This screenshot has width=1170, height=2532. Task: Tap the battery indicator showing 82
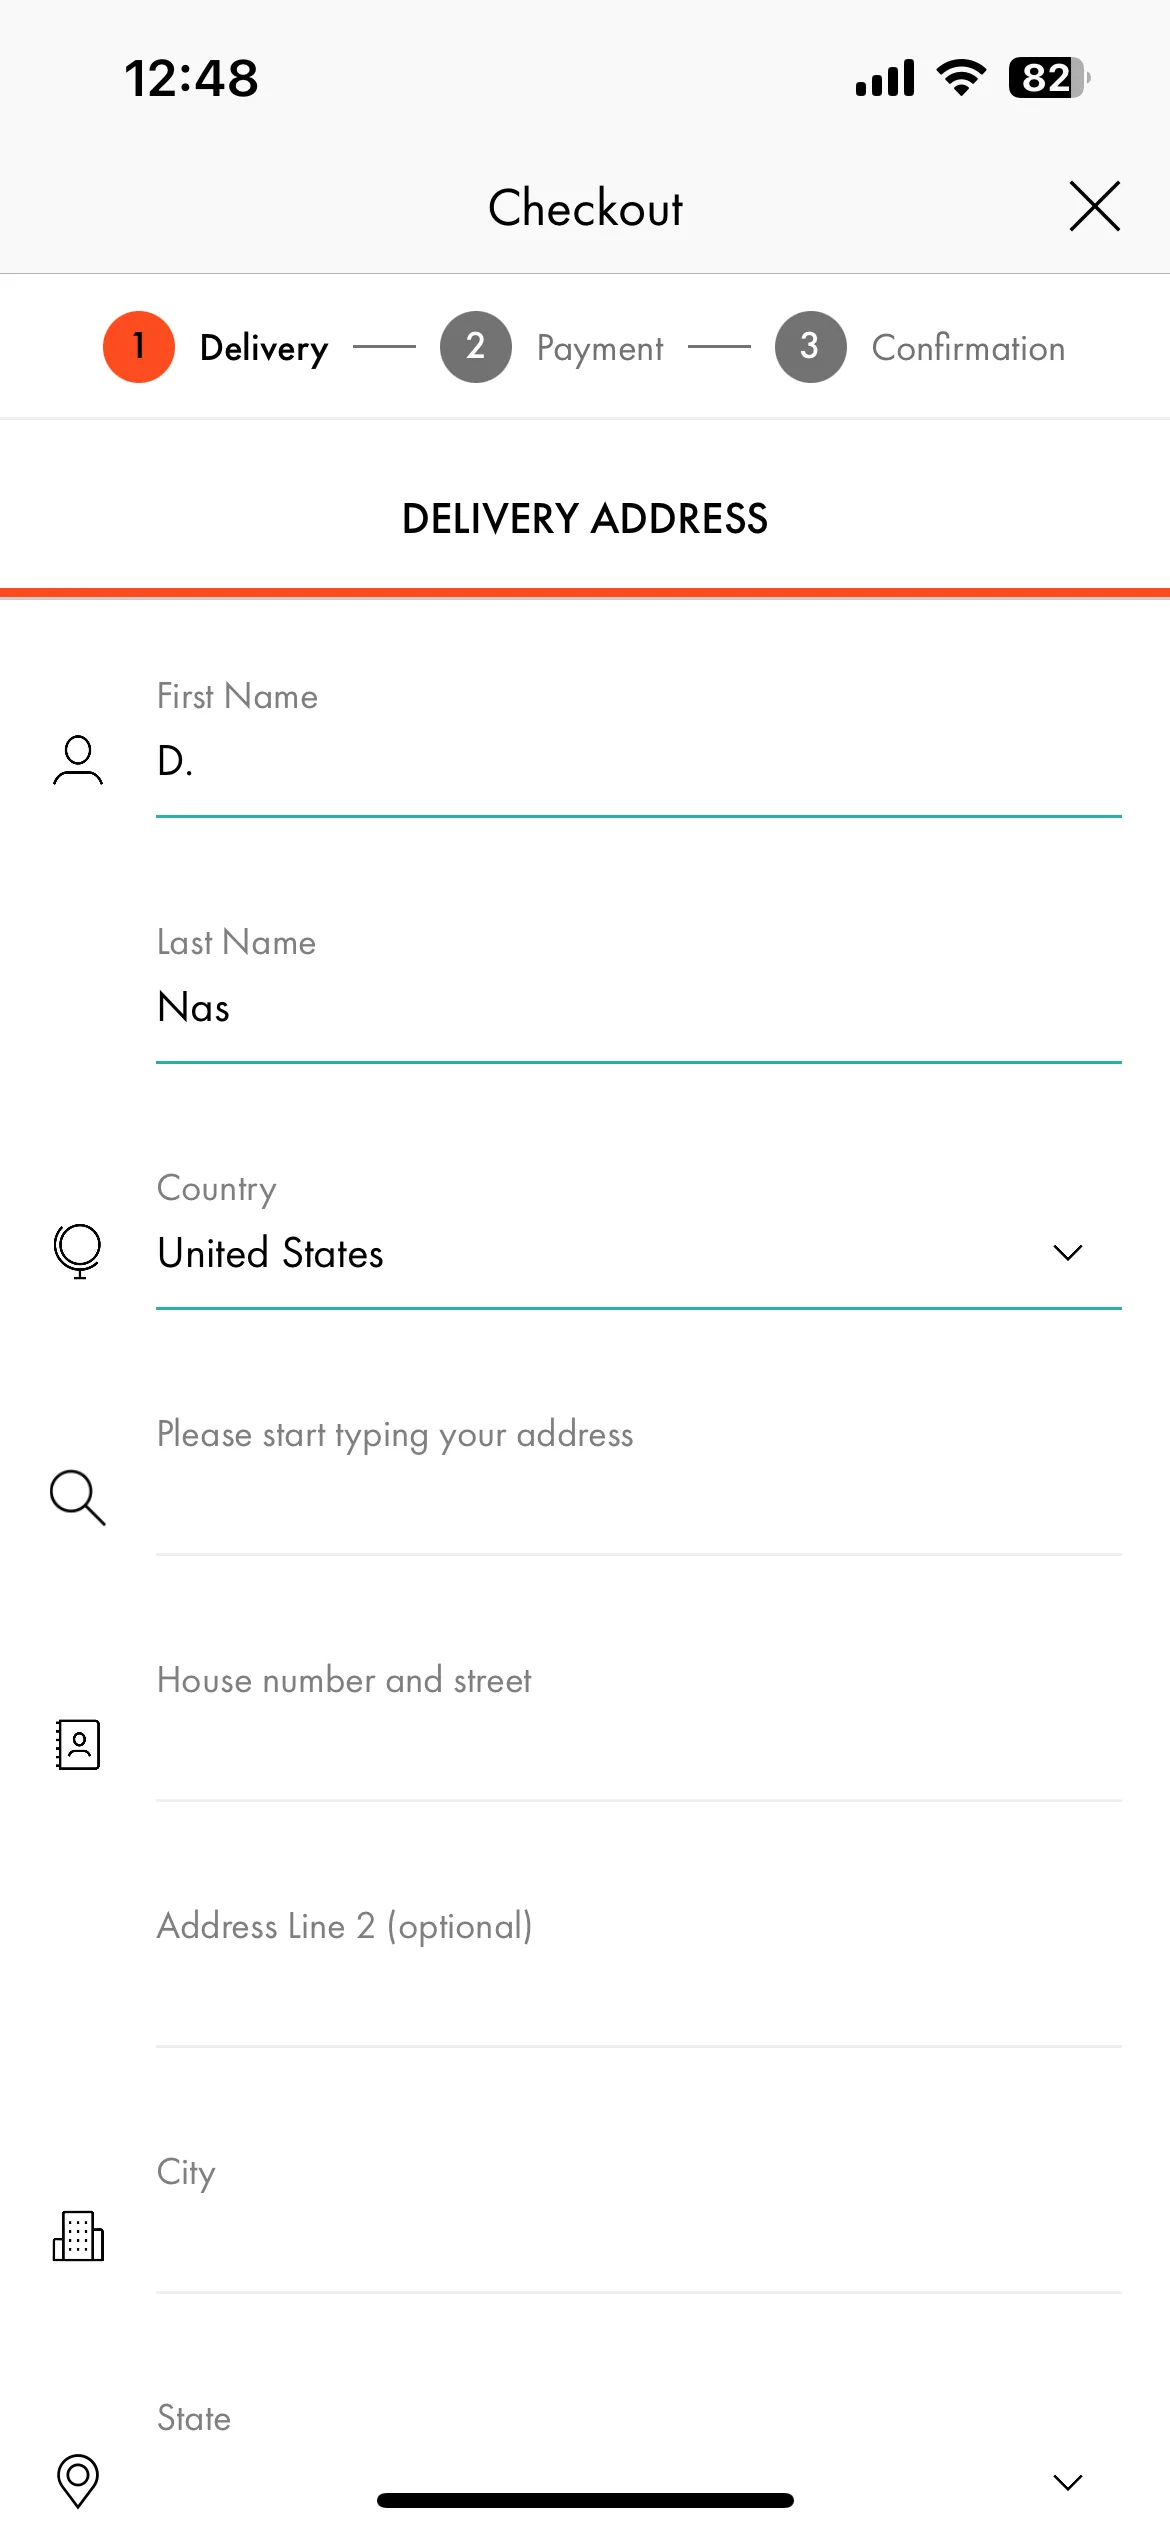[1049, 77]
